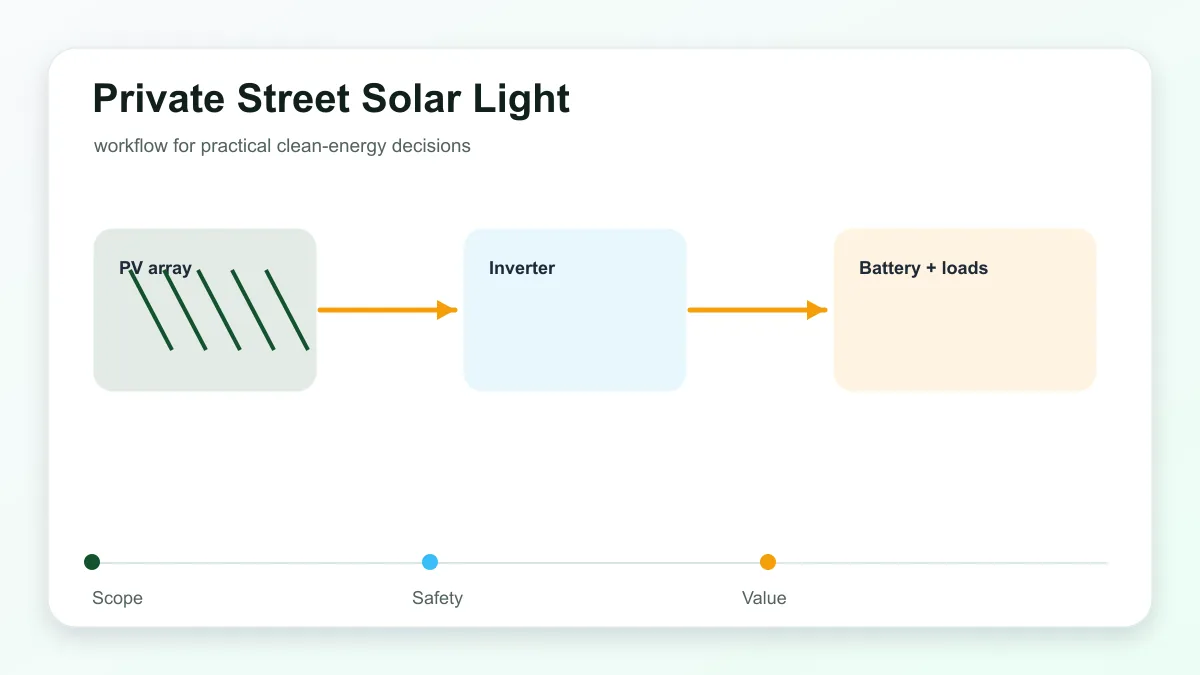
Task: Click the Battery + loads heading text
Action: click(923, 268)
